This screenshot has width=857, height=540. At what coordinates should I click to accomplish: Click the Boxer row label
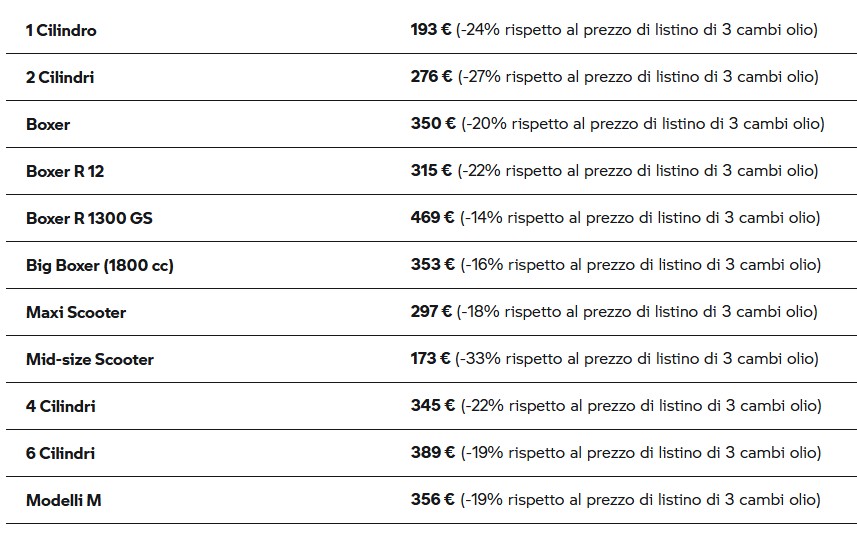click(48, 125)
